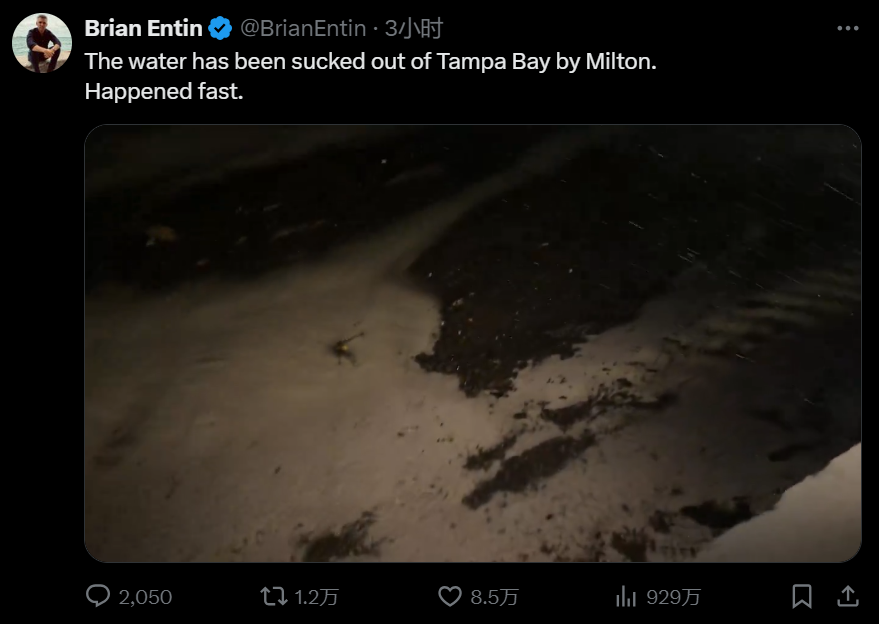Open the share tweet menu
Image resolution: width=879 pixels, height=624 pixels.
[847, 596]
